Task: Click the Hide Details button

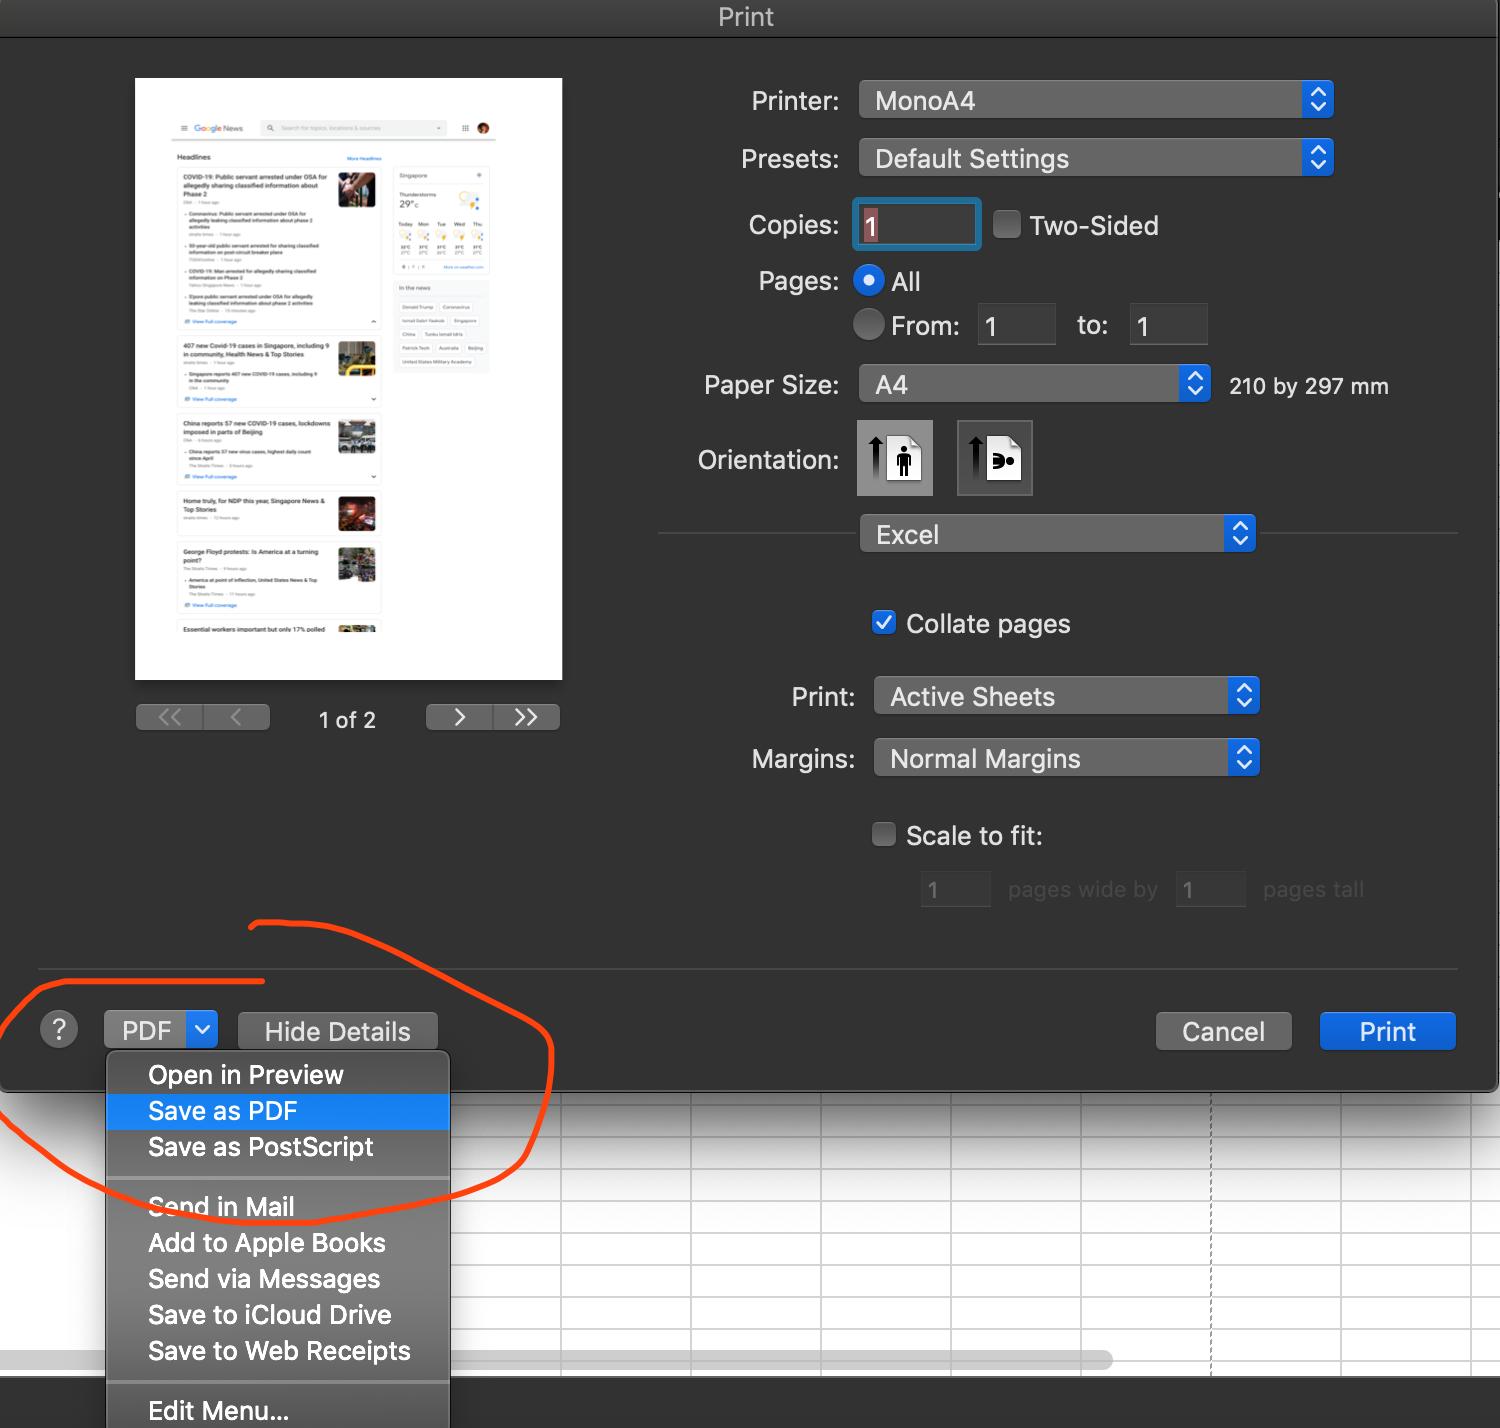Action: (x=337, y=1031)
